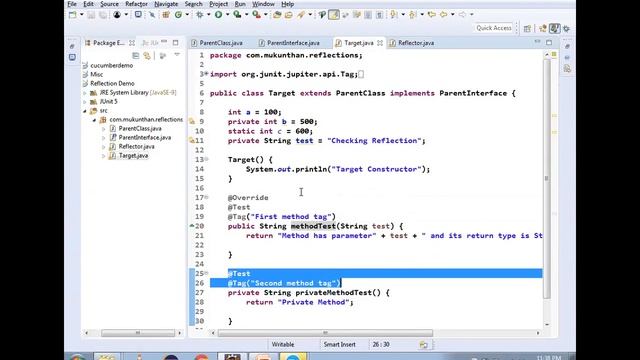Collapse methodTest fold marker at line 17
Viewport: 640px width, 360px height.
tap(207, 198)
